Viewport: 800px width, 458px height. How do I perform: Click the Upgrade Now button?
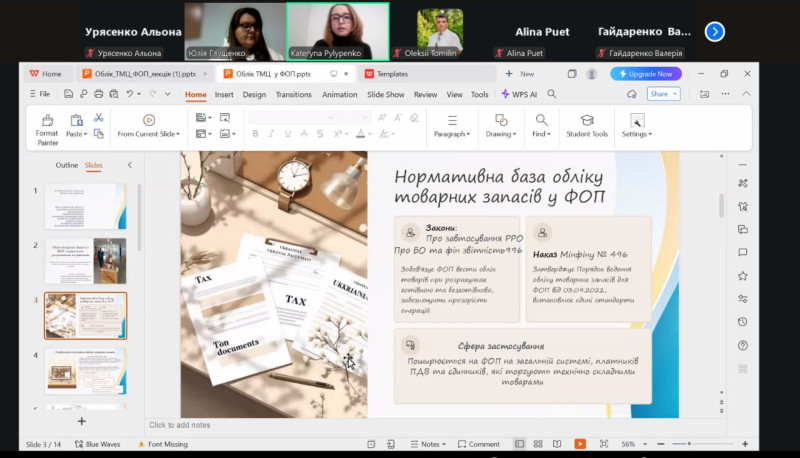tap(647, 73)
